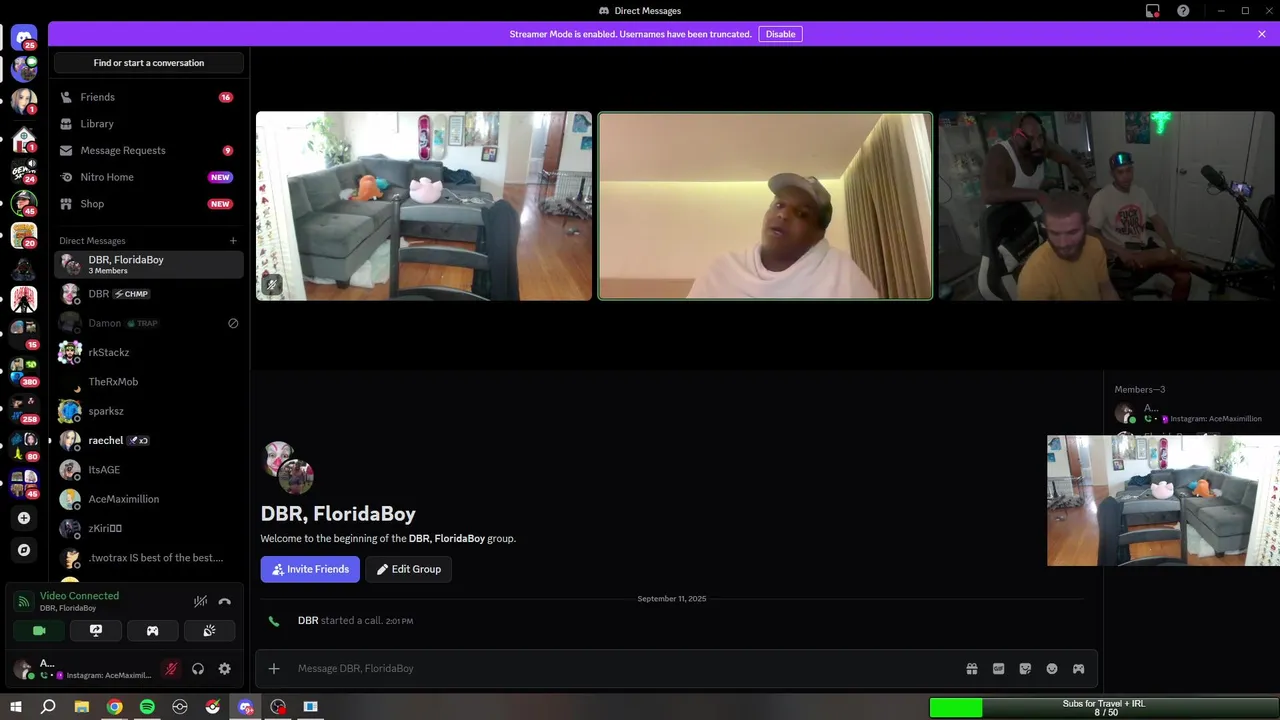1280x720 pixels.
Task: Click the floating picture-in-picture camera preview
Action: (x=1163, y=501)
